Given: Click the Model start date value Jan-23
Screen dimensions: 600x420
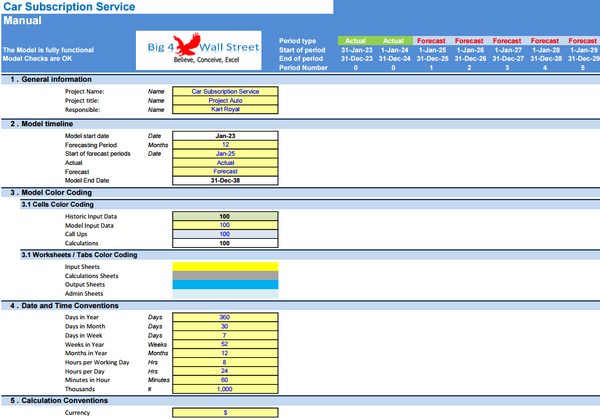Looking at the screenshot, I should pyautogui.click(x=225, y=135).
